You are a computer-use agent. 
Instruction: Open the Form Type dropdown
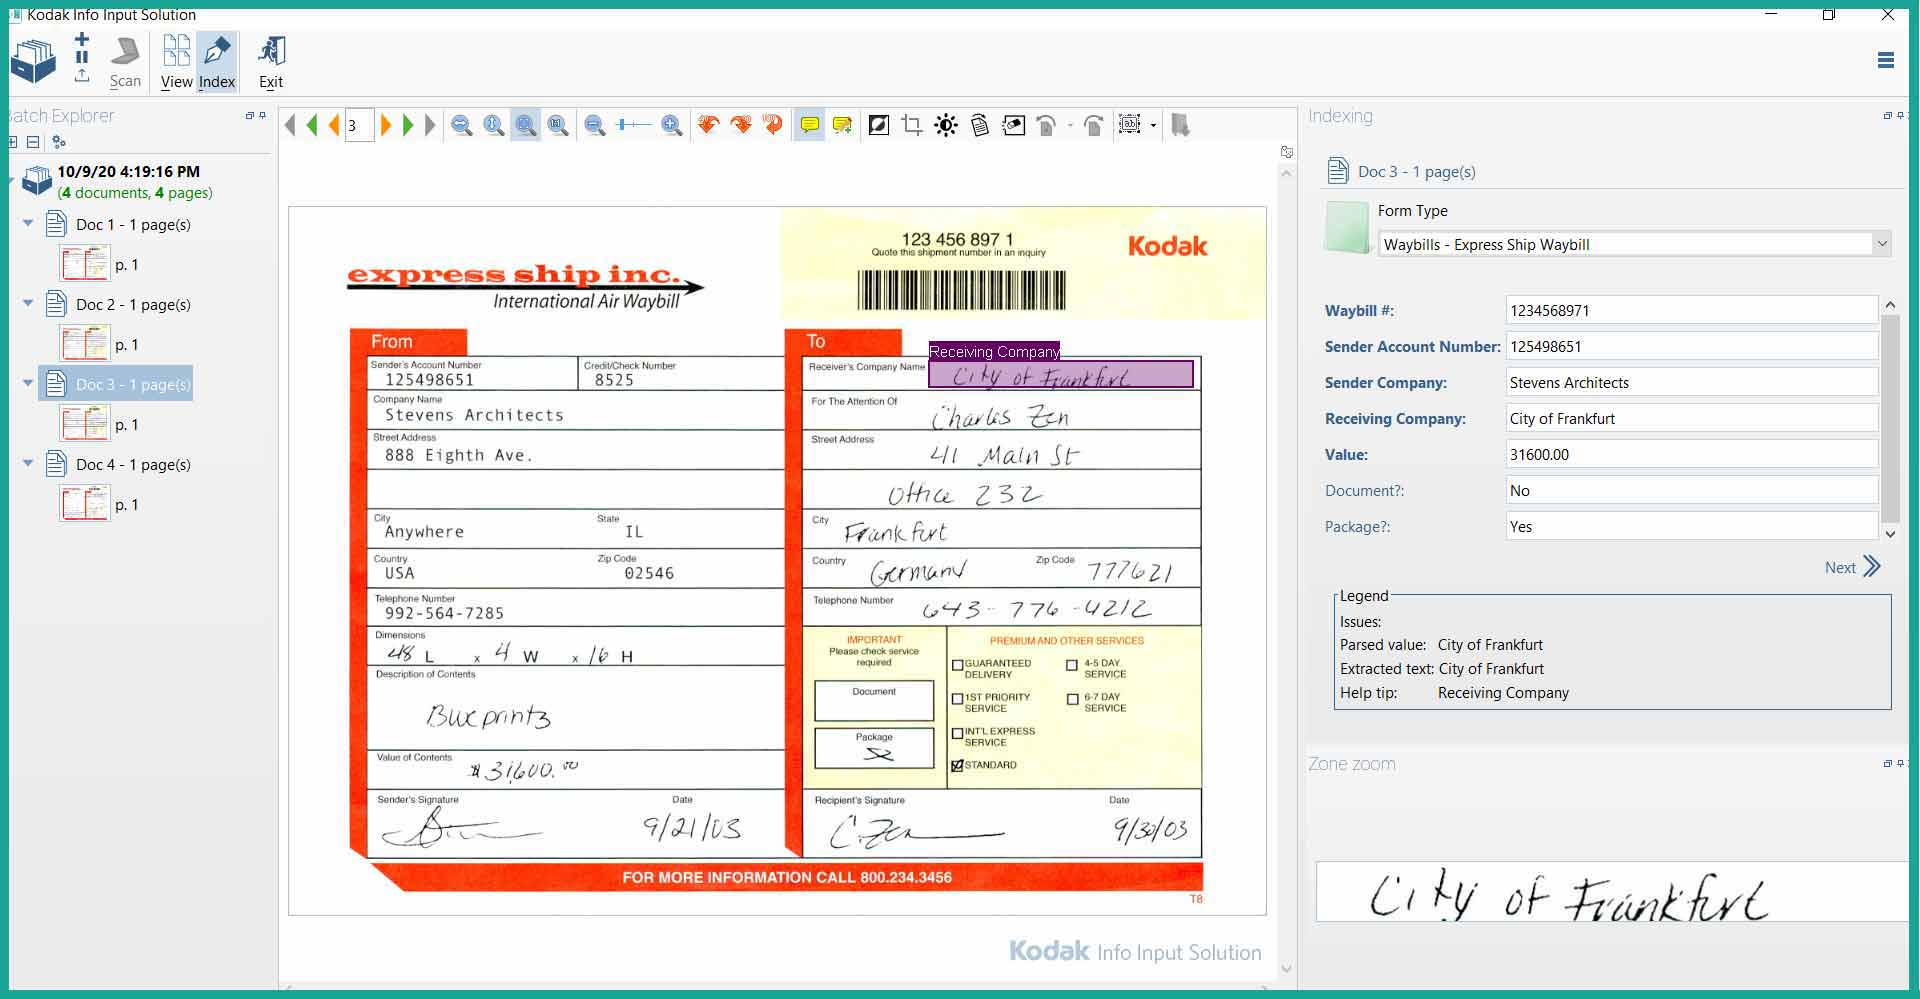click(x=1883, y=244)
